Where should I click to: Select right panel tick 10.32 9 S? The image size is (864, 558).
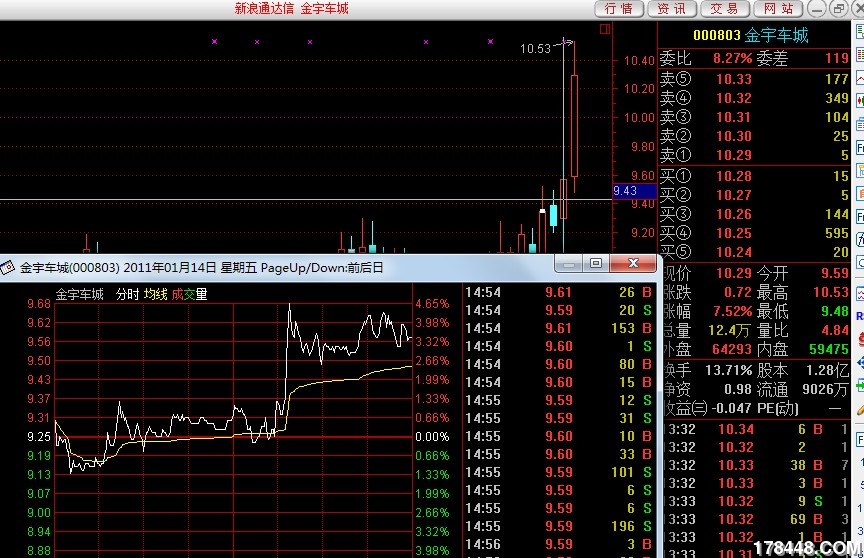point(757,501)
